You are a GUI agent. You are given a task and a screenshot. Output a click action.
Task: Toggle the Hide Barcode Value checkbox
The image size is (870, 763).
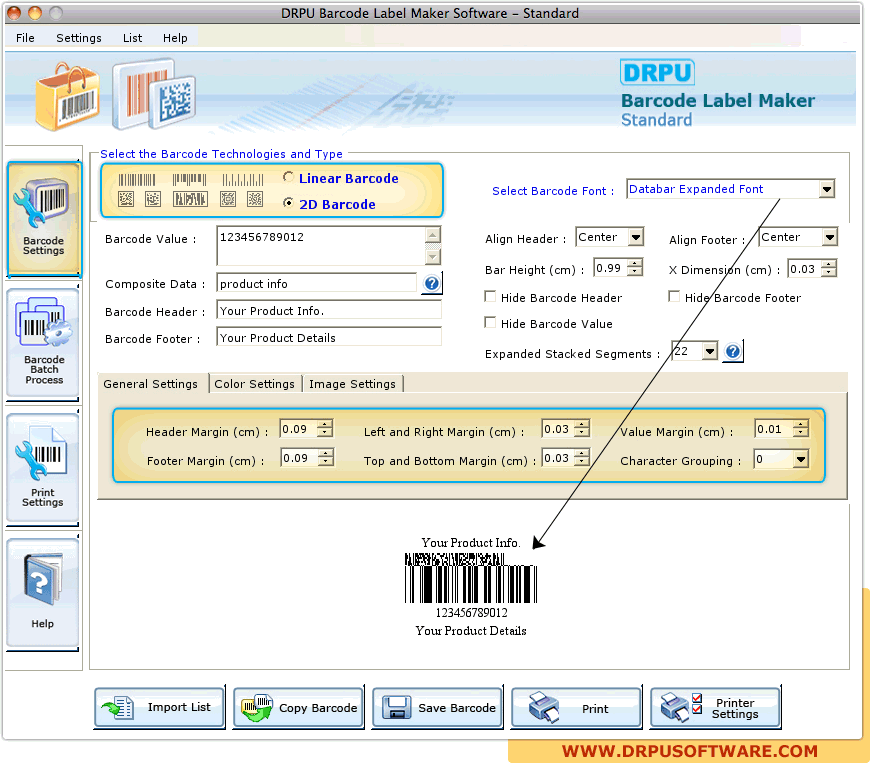pos(490,323)
